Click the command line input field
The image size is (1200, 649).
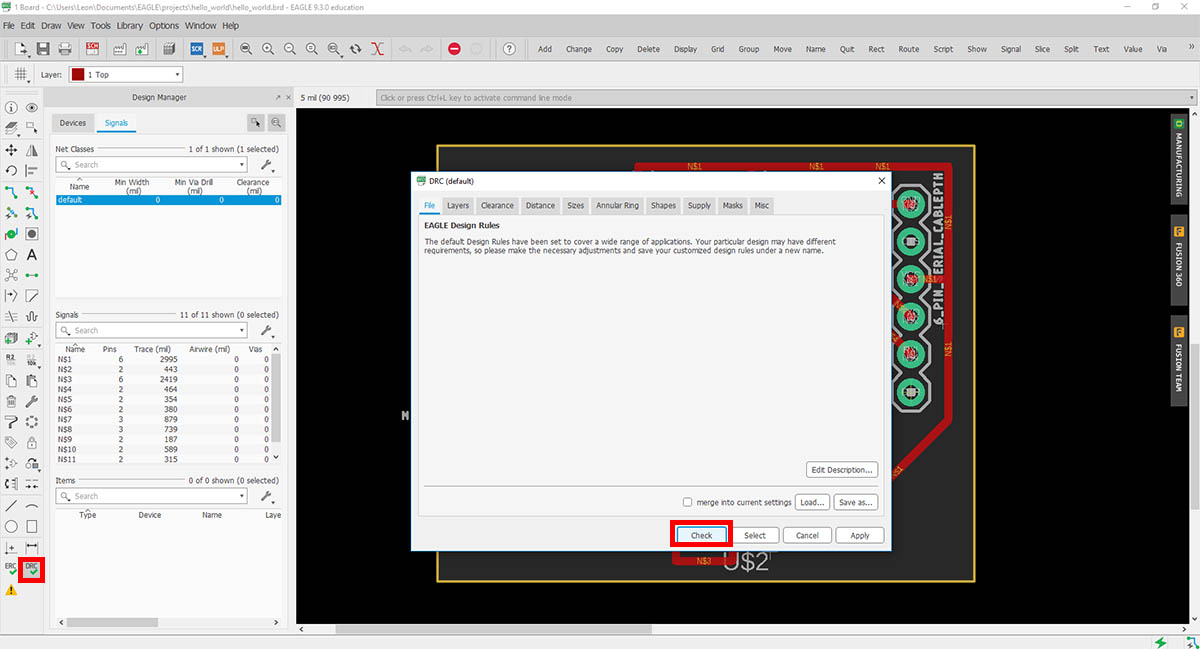click(785, 98)
